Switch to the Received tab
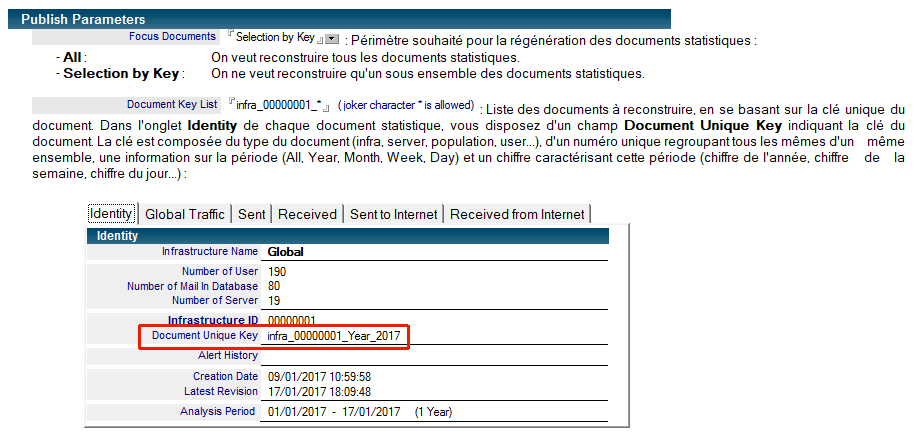917x447 pixels. coord(308,215)
